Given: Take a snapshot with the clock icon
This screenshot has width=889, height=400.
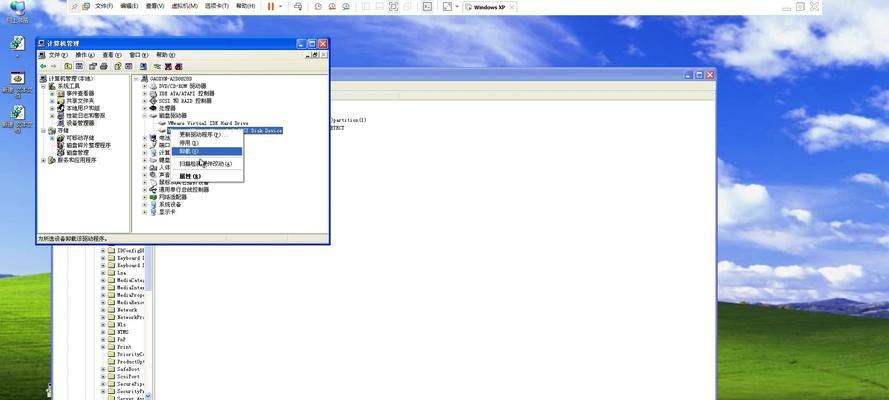Looking at the screenshot, I should tap(318, 6).
